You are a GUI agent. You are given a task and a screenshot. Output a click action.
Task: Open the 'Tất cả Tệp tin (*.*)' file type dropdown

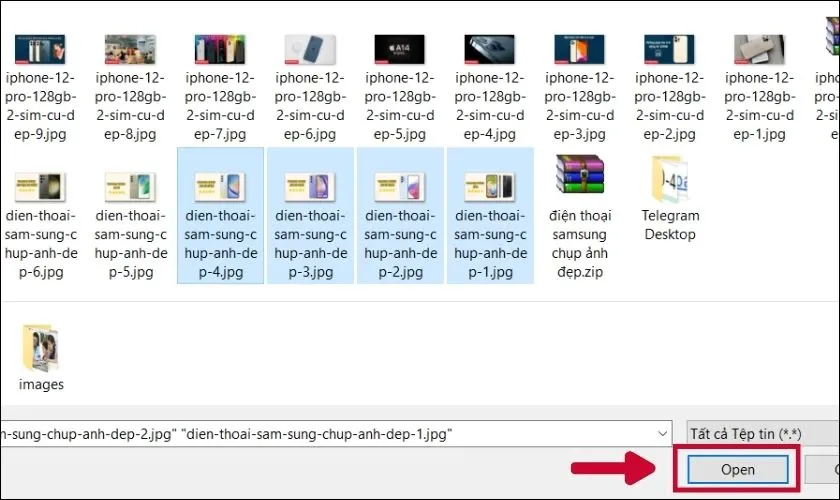click(760, 434)
